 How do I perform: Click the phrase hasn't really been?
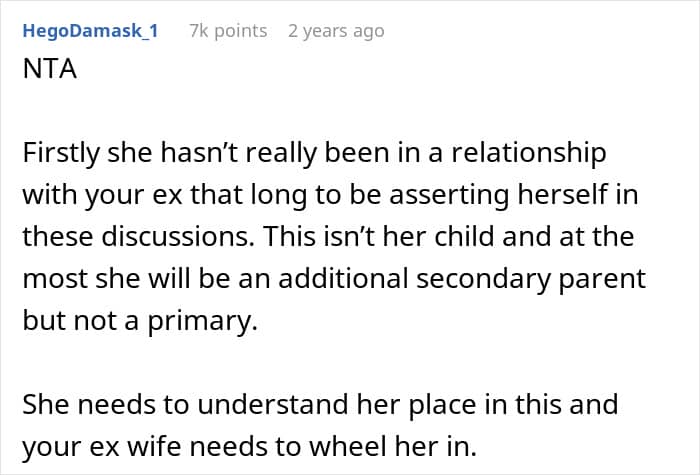click(262, 153)
